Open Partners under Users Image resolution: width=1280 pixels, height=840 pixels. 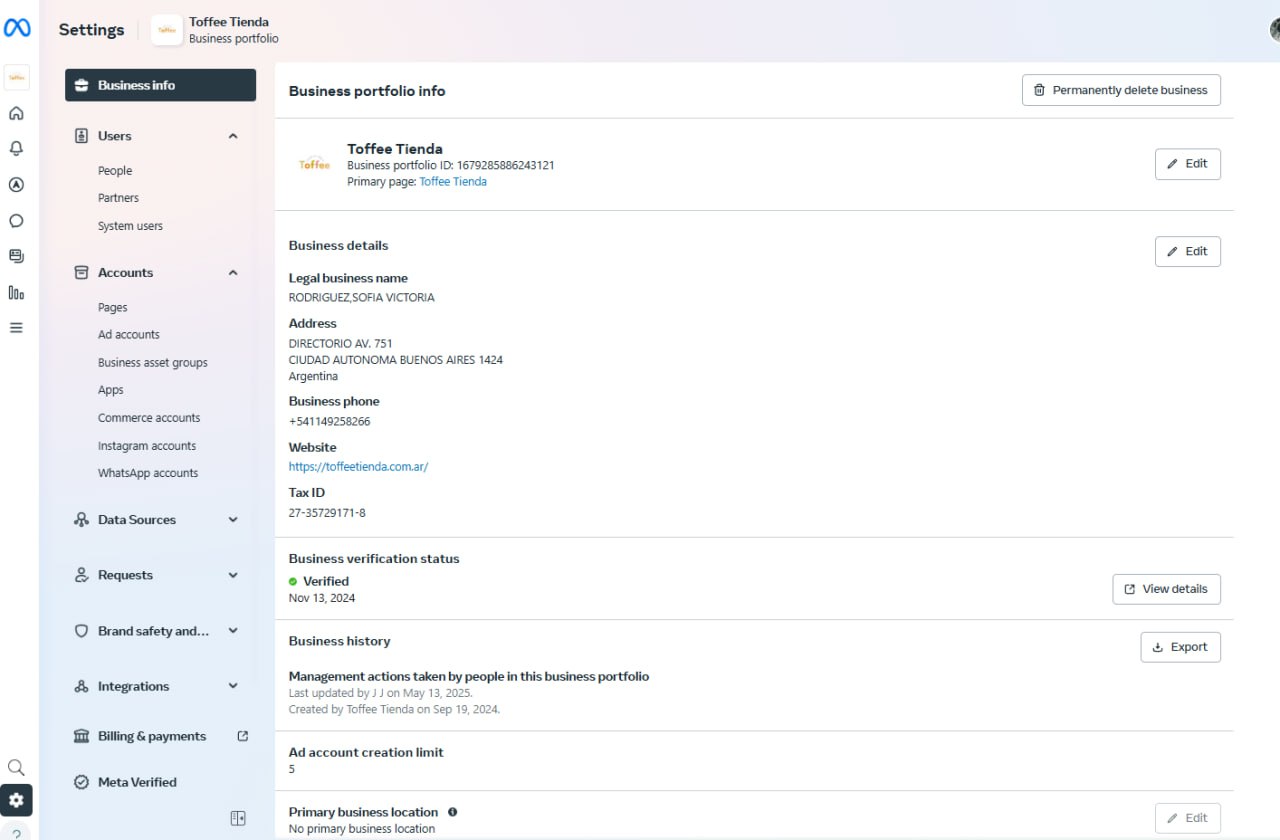tap(118, 198)
